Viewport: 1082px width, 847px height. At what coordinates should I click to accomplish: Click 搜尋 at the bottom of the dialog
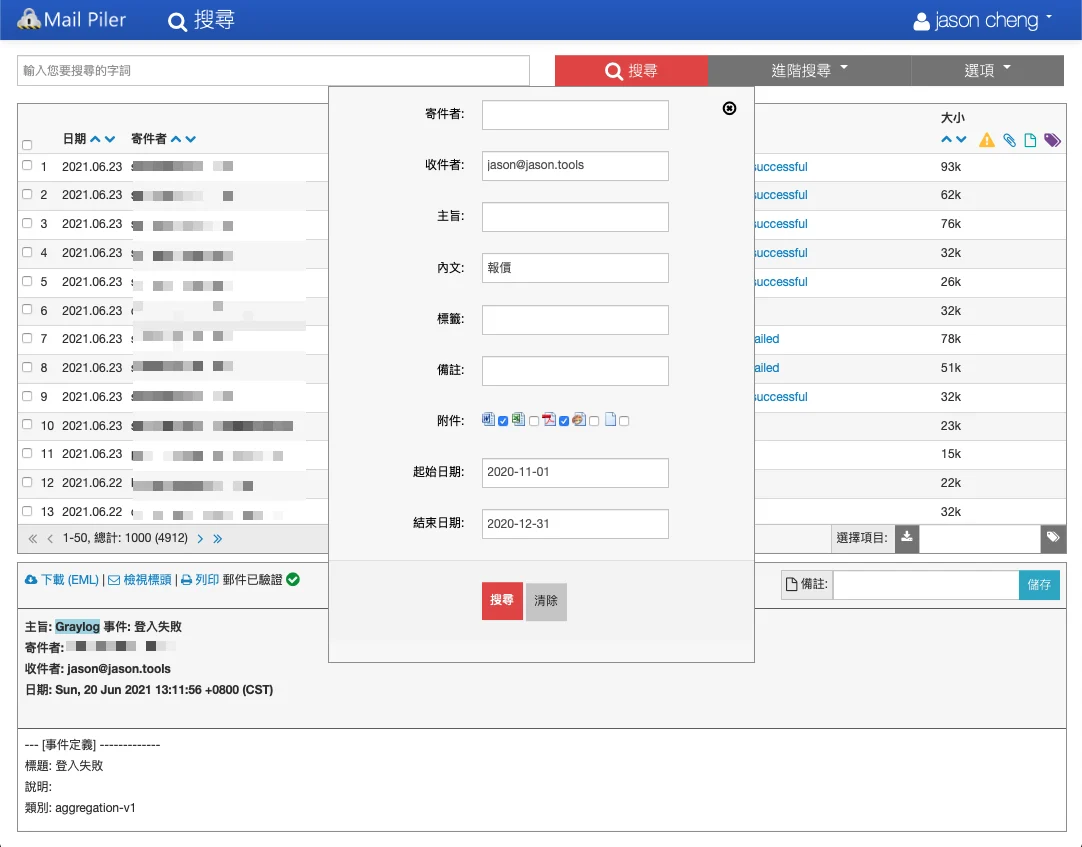(x=502, y=601)
